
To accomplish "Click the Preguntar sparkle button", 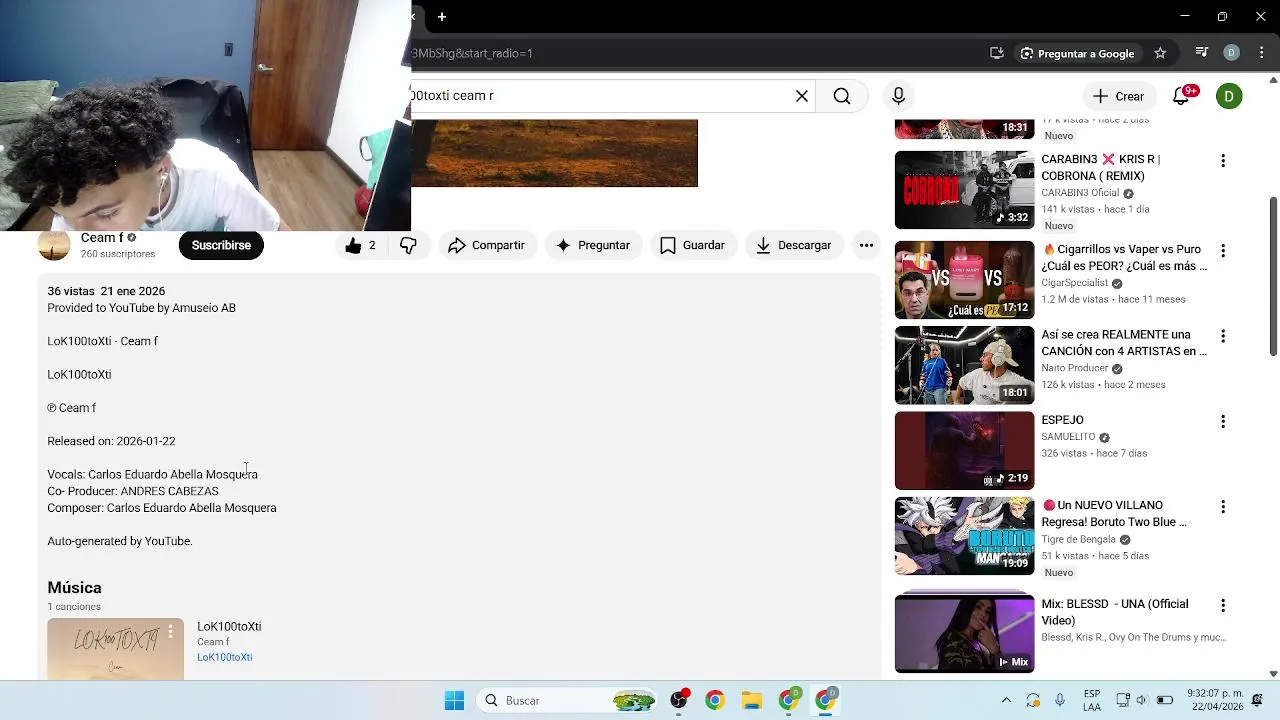I will 593,245.
